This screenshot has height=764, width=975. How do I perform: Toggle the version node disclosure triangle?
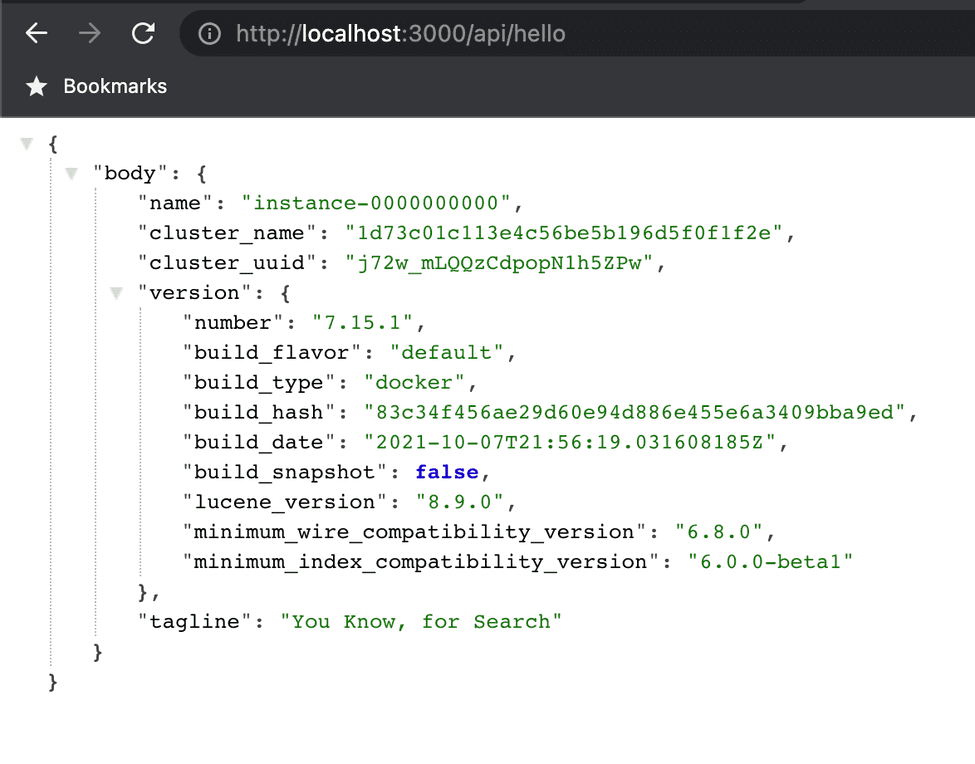click(x=116, y=293)
